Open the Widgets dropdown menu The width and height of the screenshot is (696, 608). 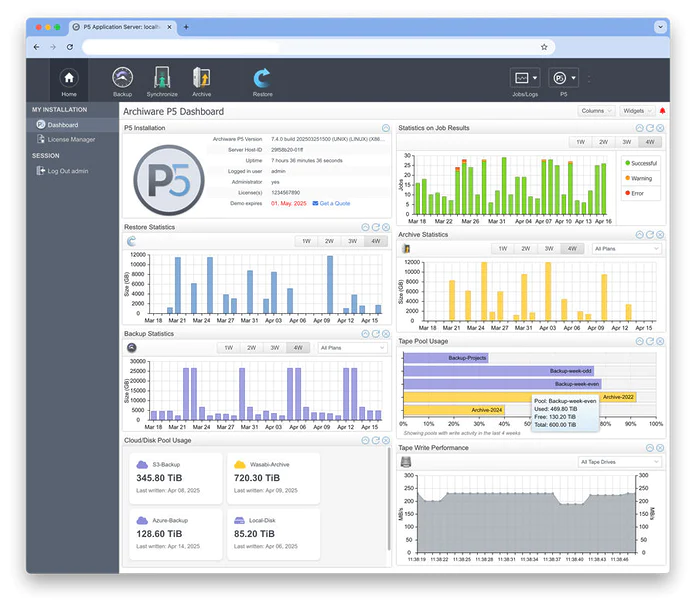[636, 111]
